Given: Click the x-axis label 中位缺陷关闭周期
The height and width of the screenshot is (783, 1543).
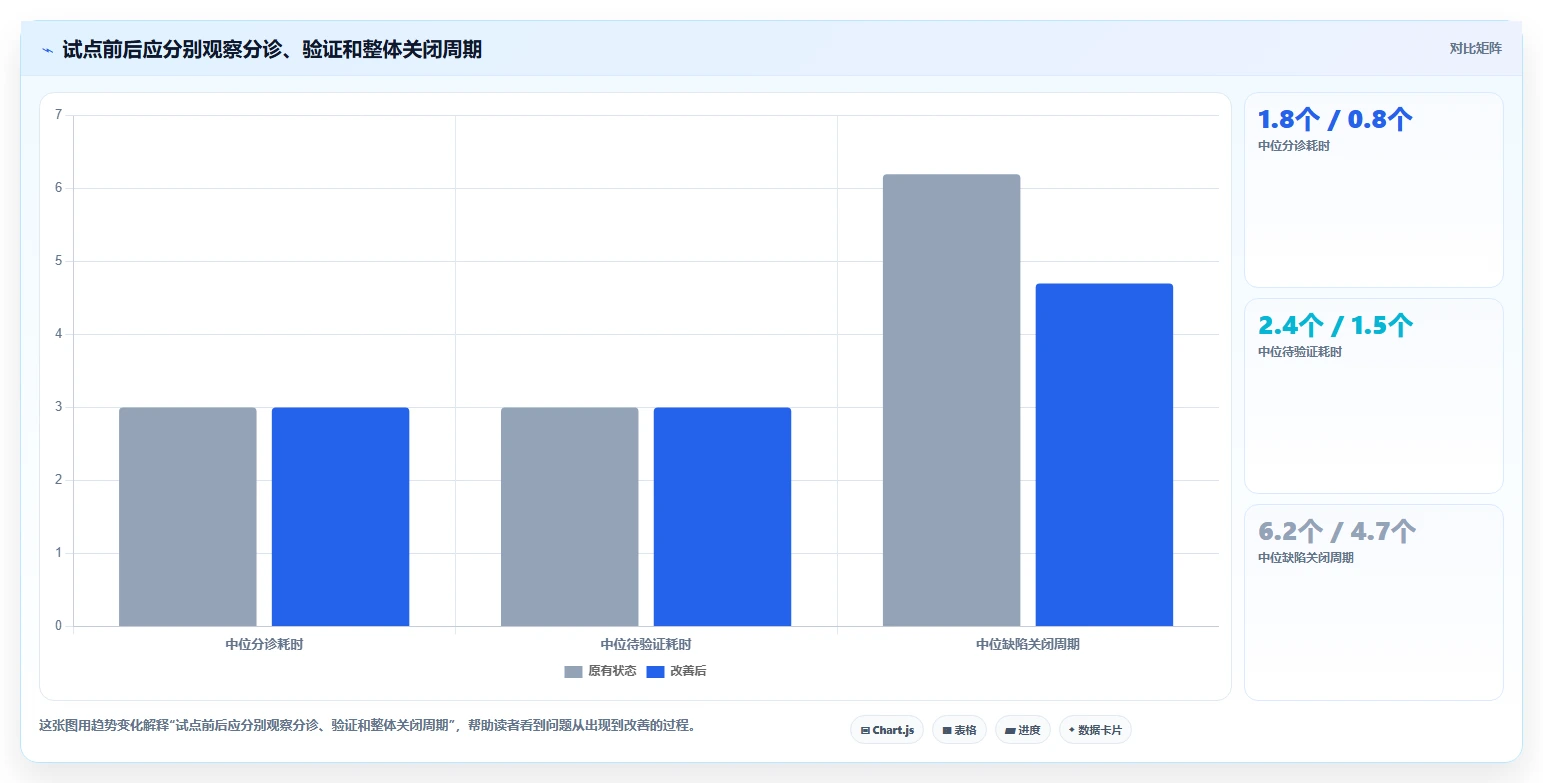Looking at the screenshot, I should (x=1028, y=645).
